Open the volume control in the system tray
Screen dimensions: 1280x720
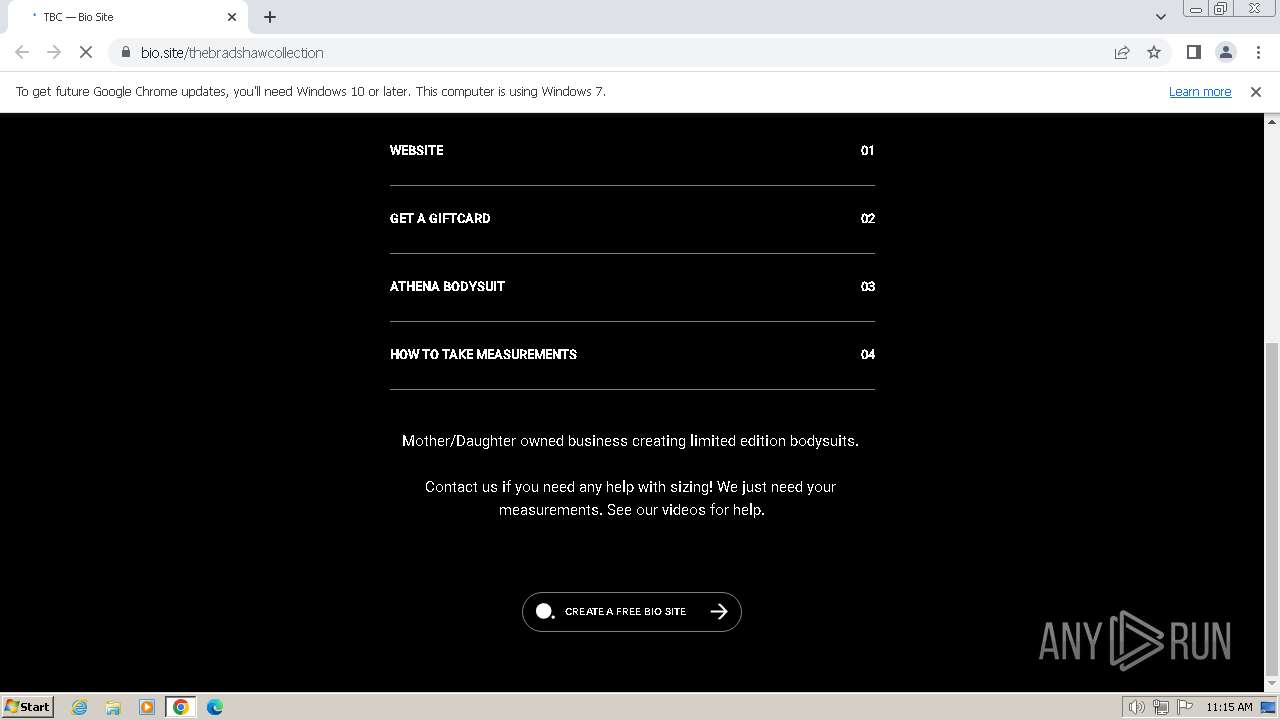(1136, 707)
